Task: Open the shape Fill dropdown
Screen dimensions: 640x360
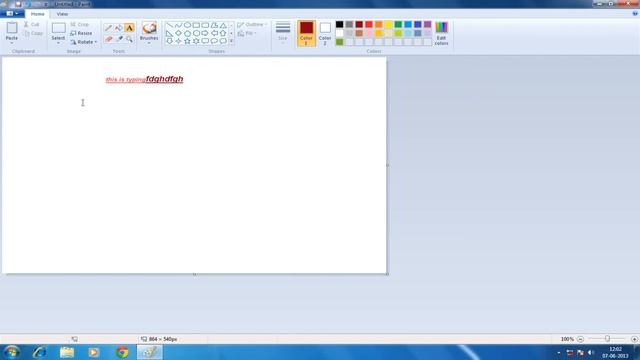Action: point(248,33)
